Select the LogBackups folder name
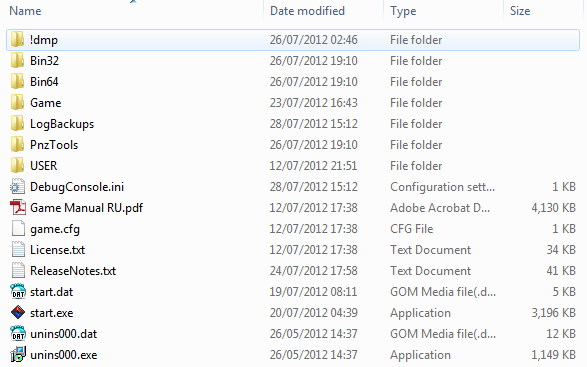This screenshot has width=587, height=367. 62,124
